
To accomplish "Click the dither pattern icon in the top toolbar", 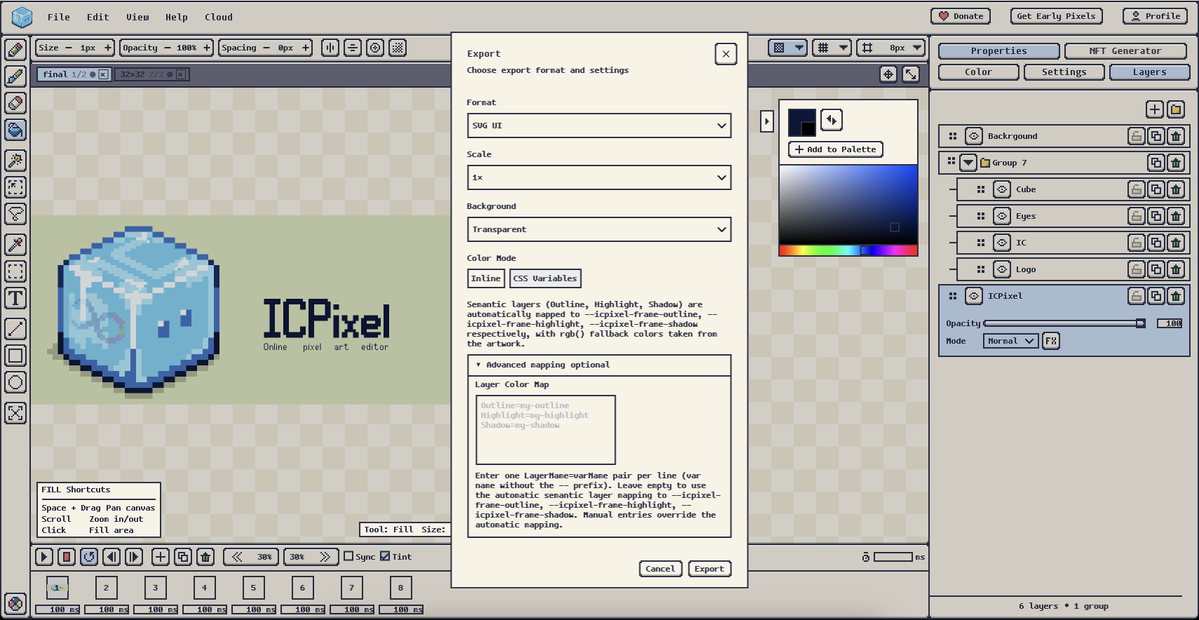I will coord(397,47).
